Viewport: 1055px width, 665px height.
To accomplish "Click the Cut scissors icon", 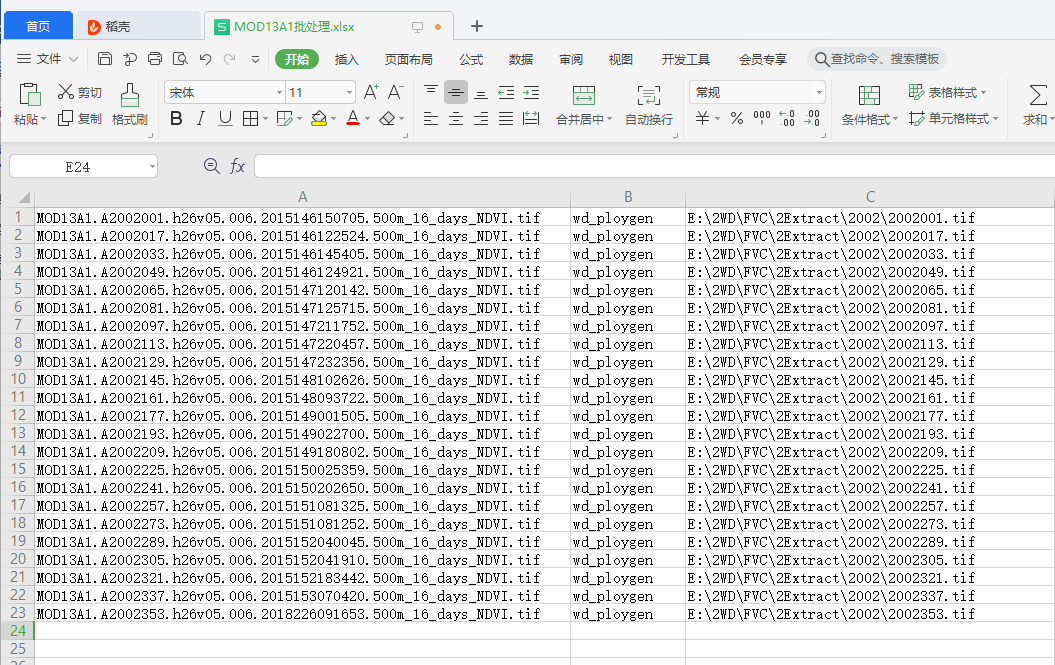I will [65, 92].
